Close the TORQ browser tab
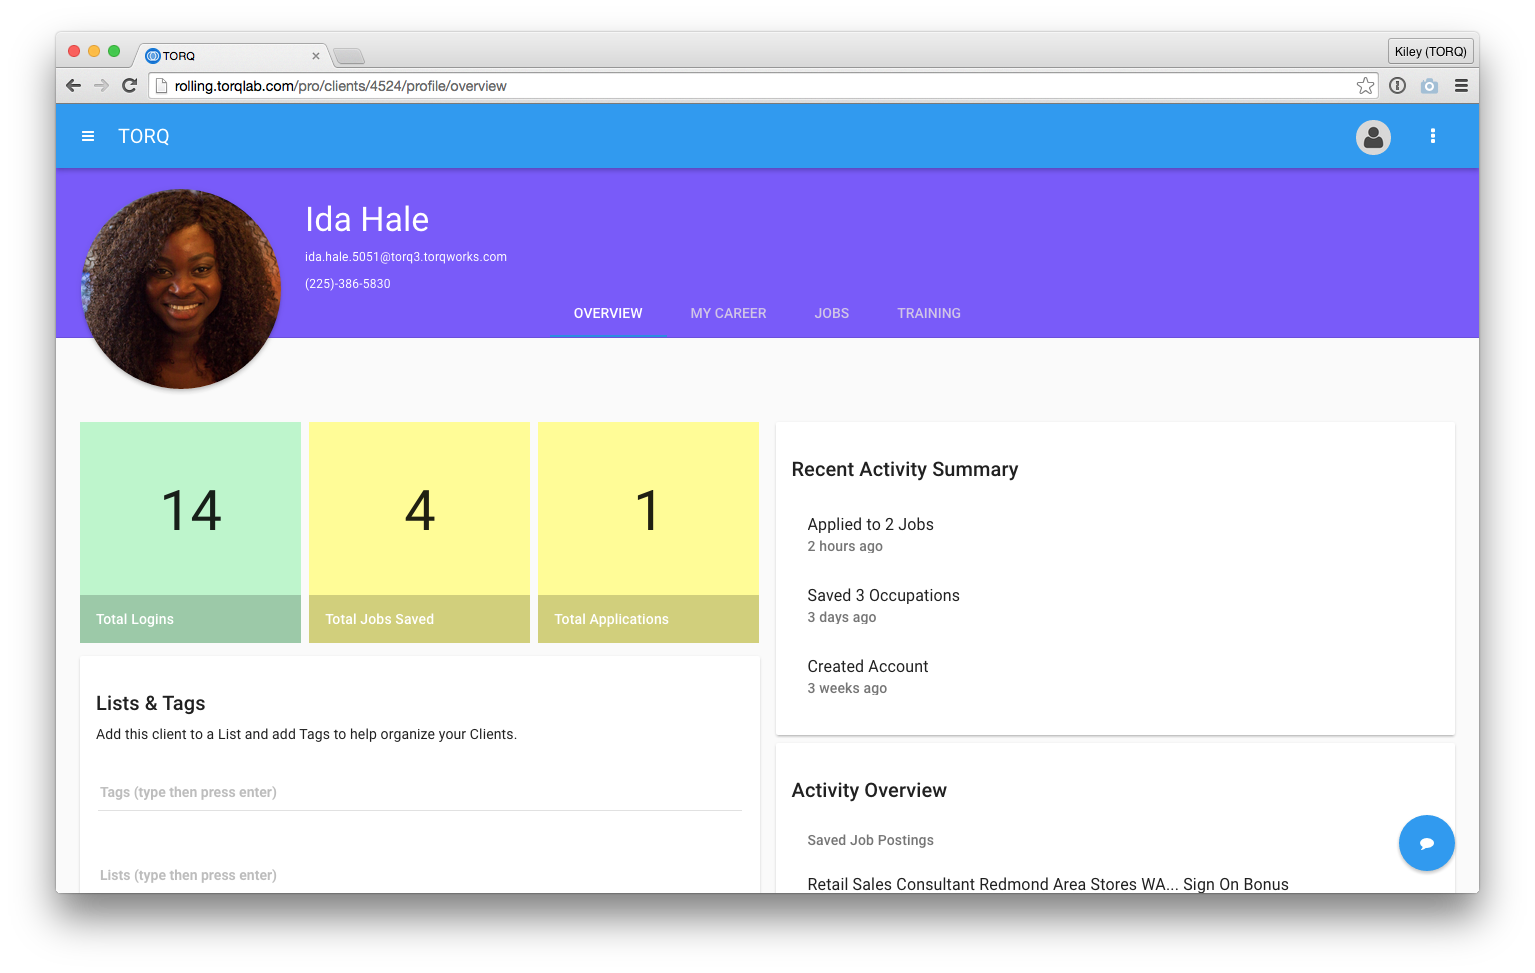Screen dimensions: 1535x973 [316, 56]
